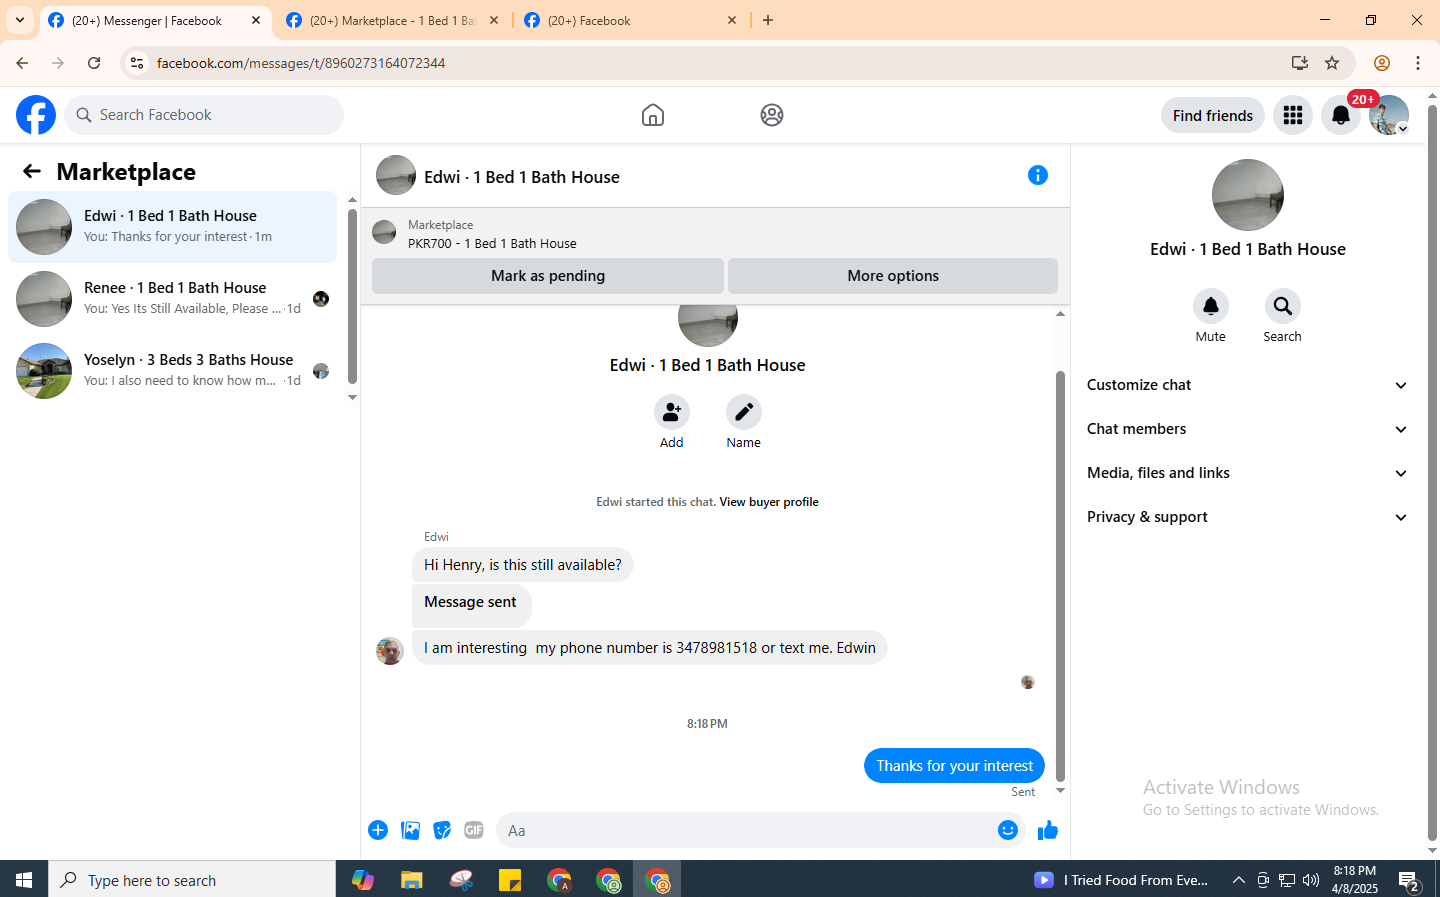Click the chat messages scrollbar
1440x897 pixels.
pyautogui.click(x=1061, y=577)
